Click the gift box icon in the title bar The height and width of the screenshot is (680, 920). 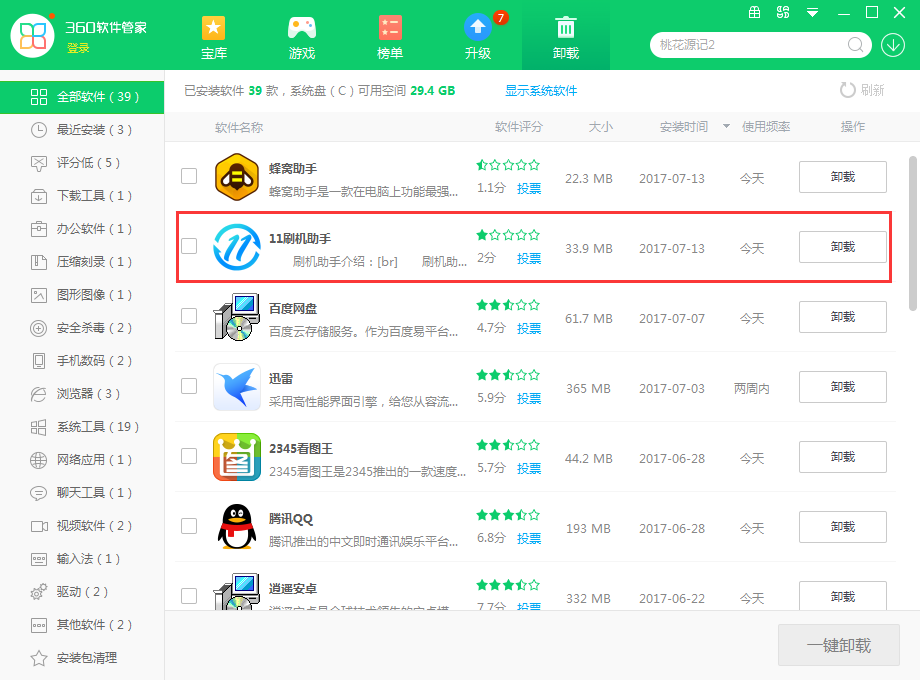[755, 14]
